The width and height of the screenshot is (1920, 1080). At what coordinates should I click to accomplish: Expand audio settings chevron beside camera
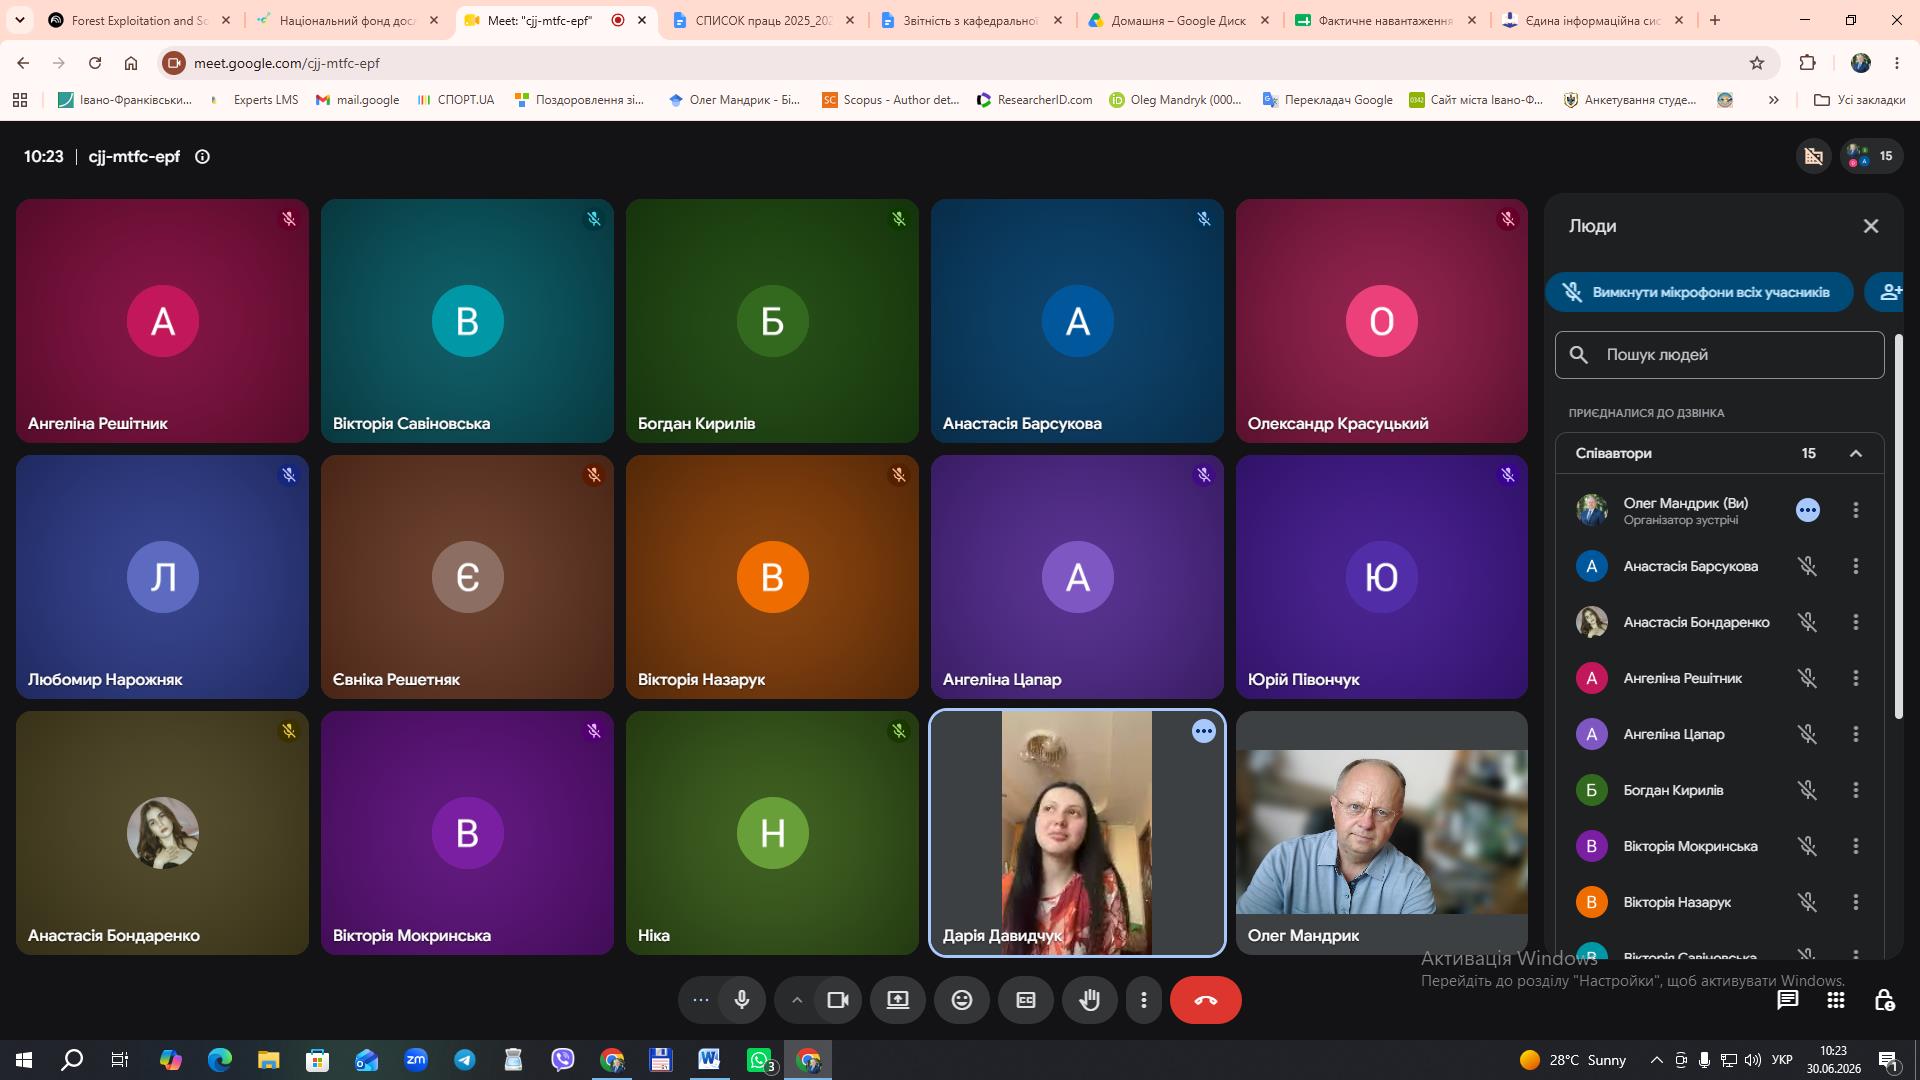click(x=796, y=1000)
